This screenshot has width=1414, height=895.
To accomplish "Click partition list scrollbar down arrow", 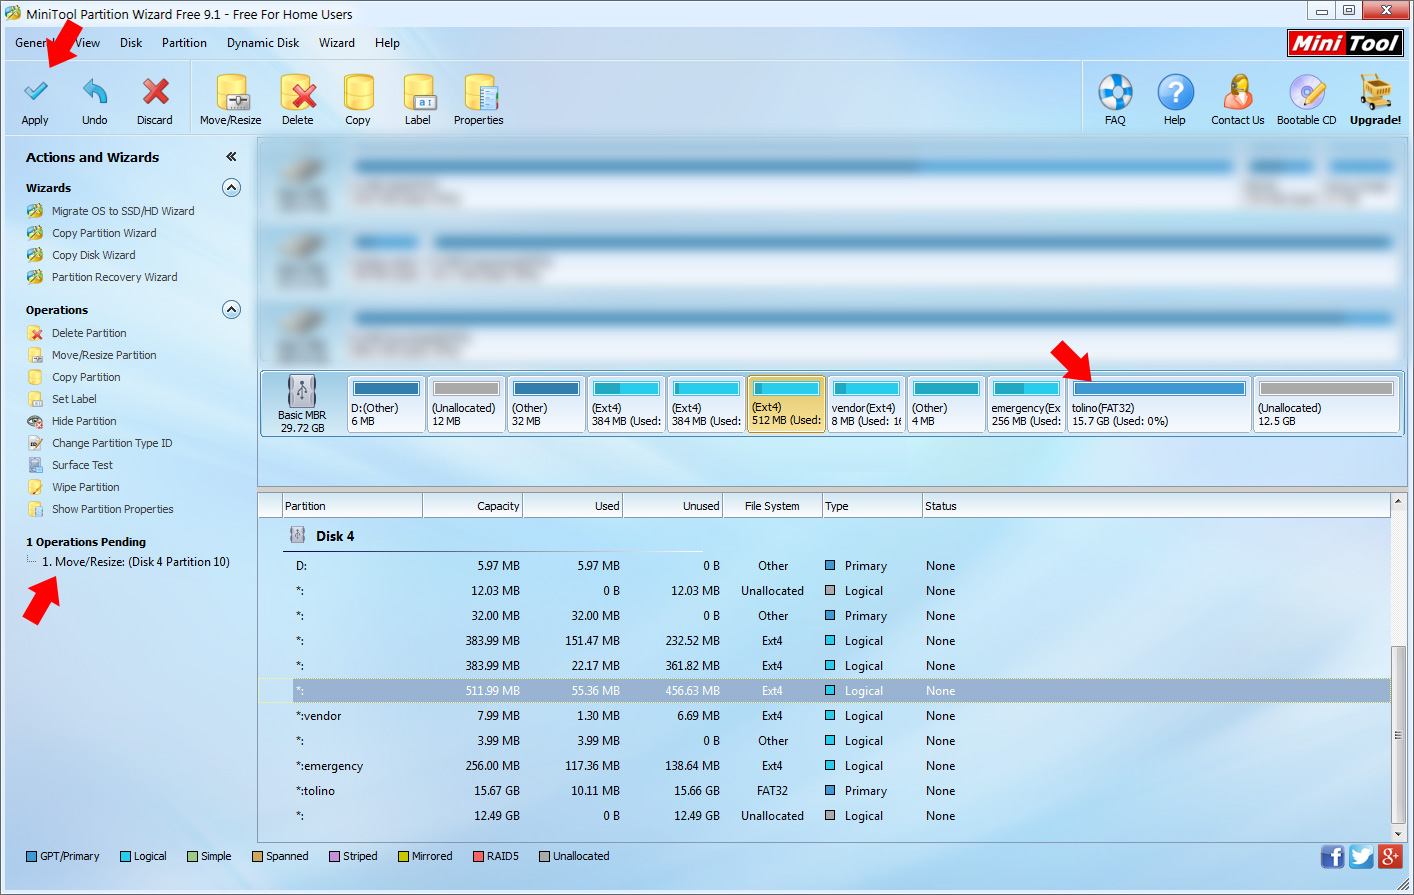I will [x=1398, y=834].
